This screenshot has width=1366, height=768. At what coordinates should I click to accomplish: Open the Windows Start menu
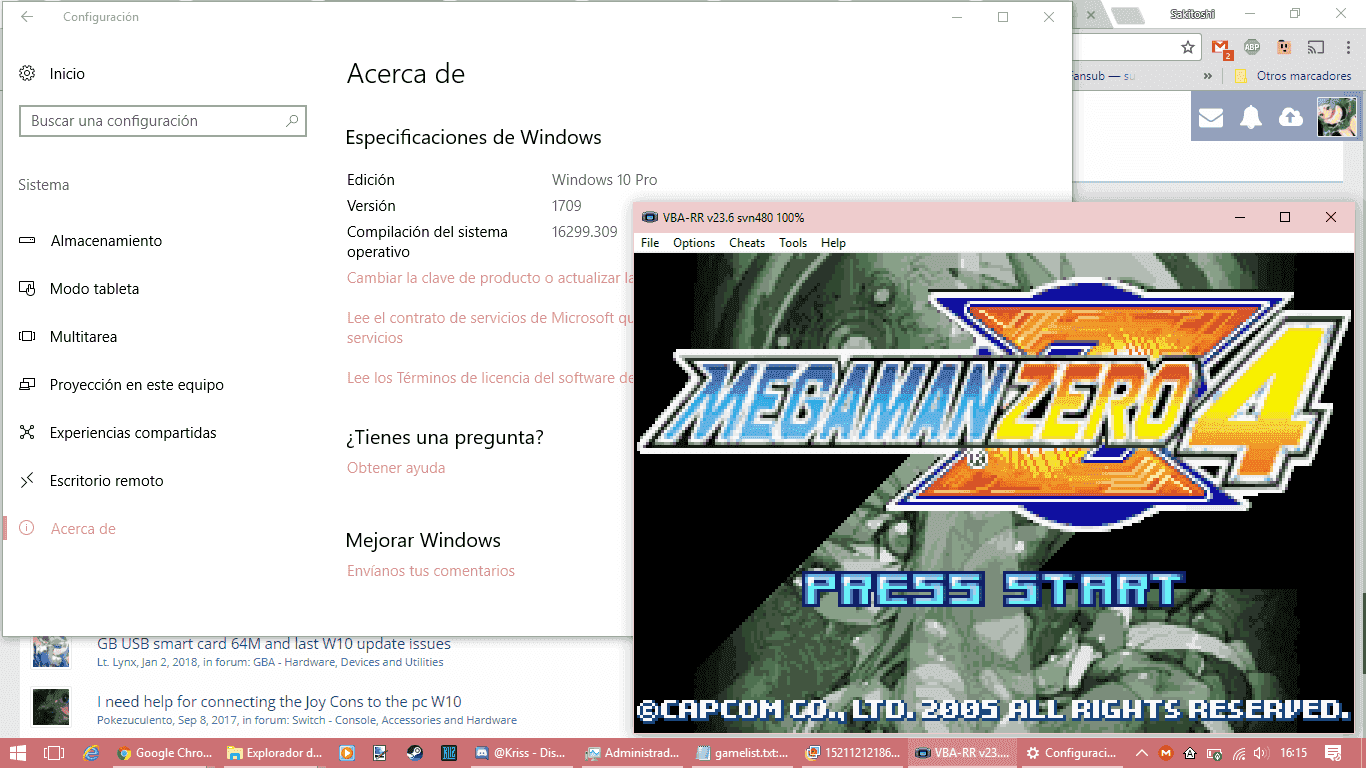[x=20, y=753]
